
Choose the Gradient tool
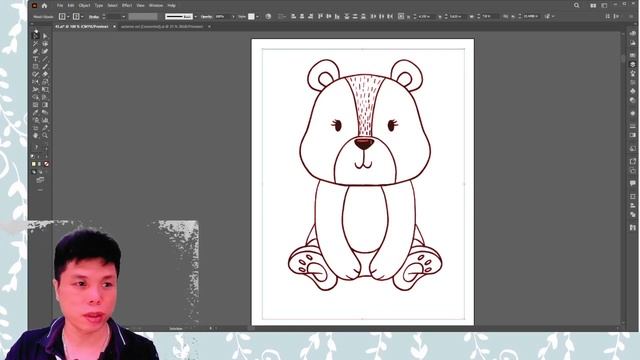[x=45, y=105]
